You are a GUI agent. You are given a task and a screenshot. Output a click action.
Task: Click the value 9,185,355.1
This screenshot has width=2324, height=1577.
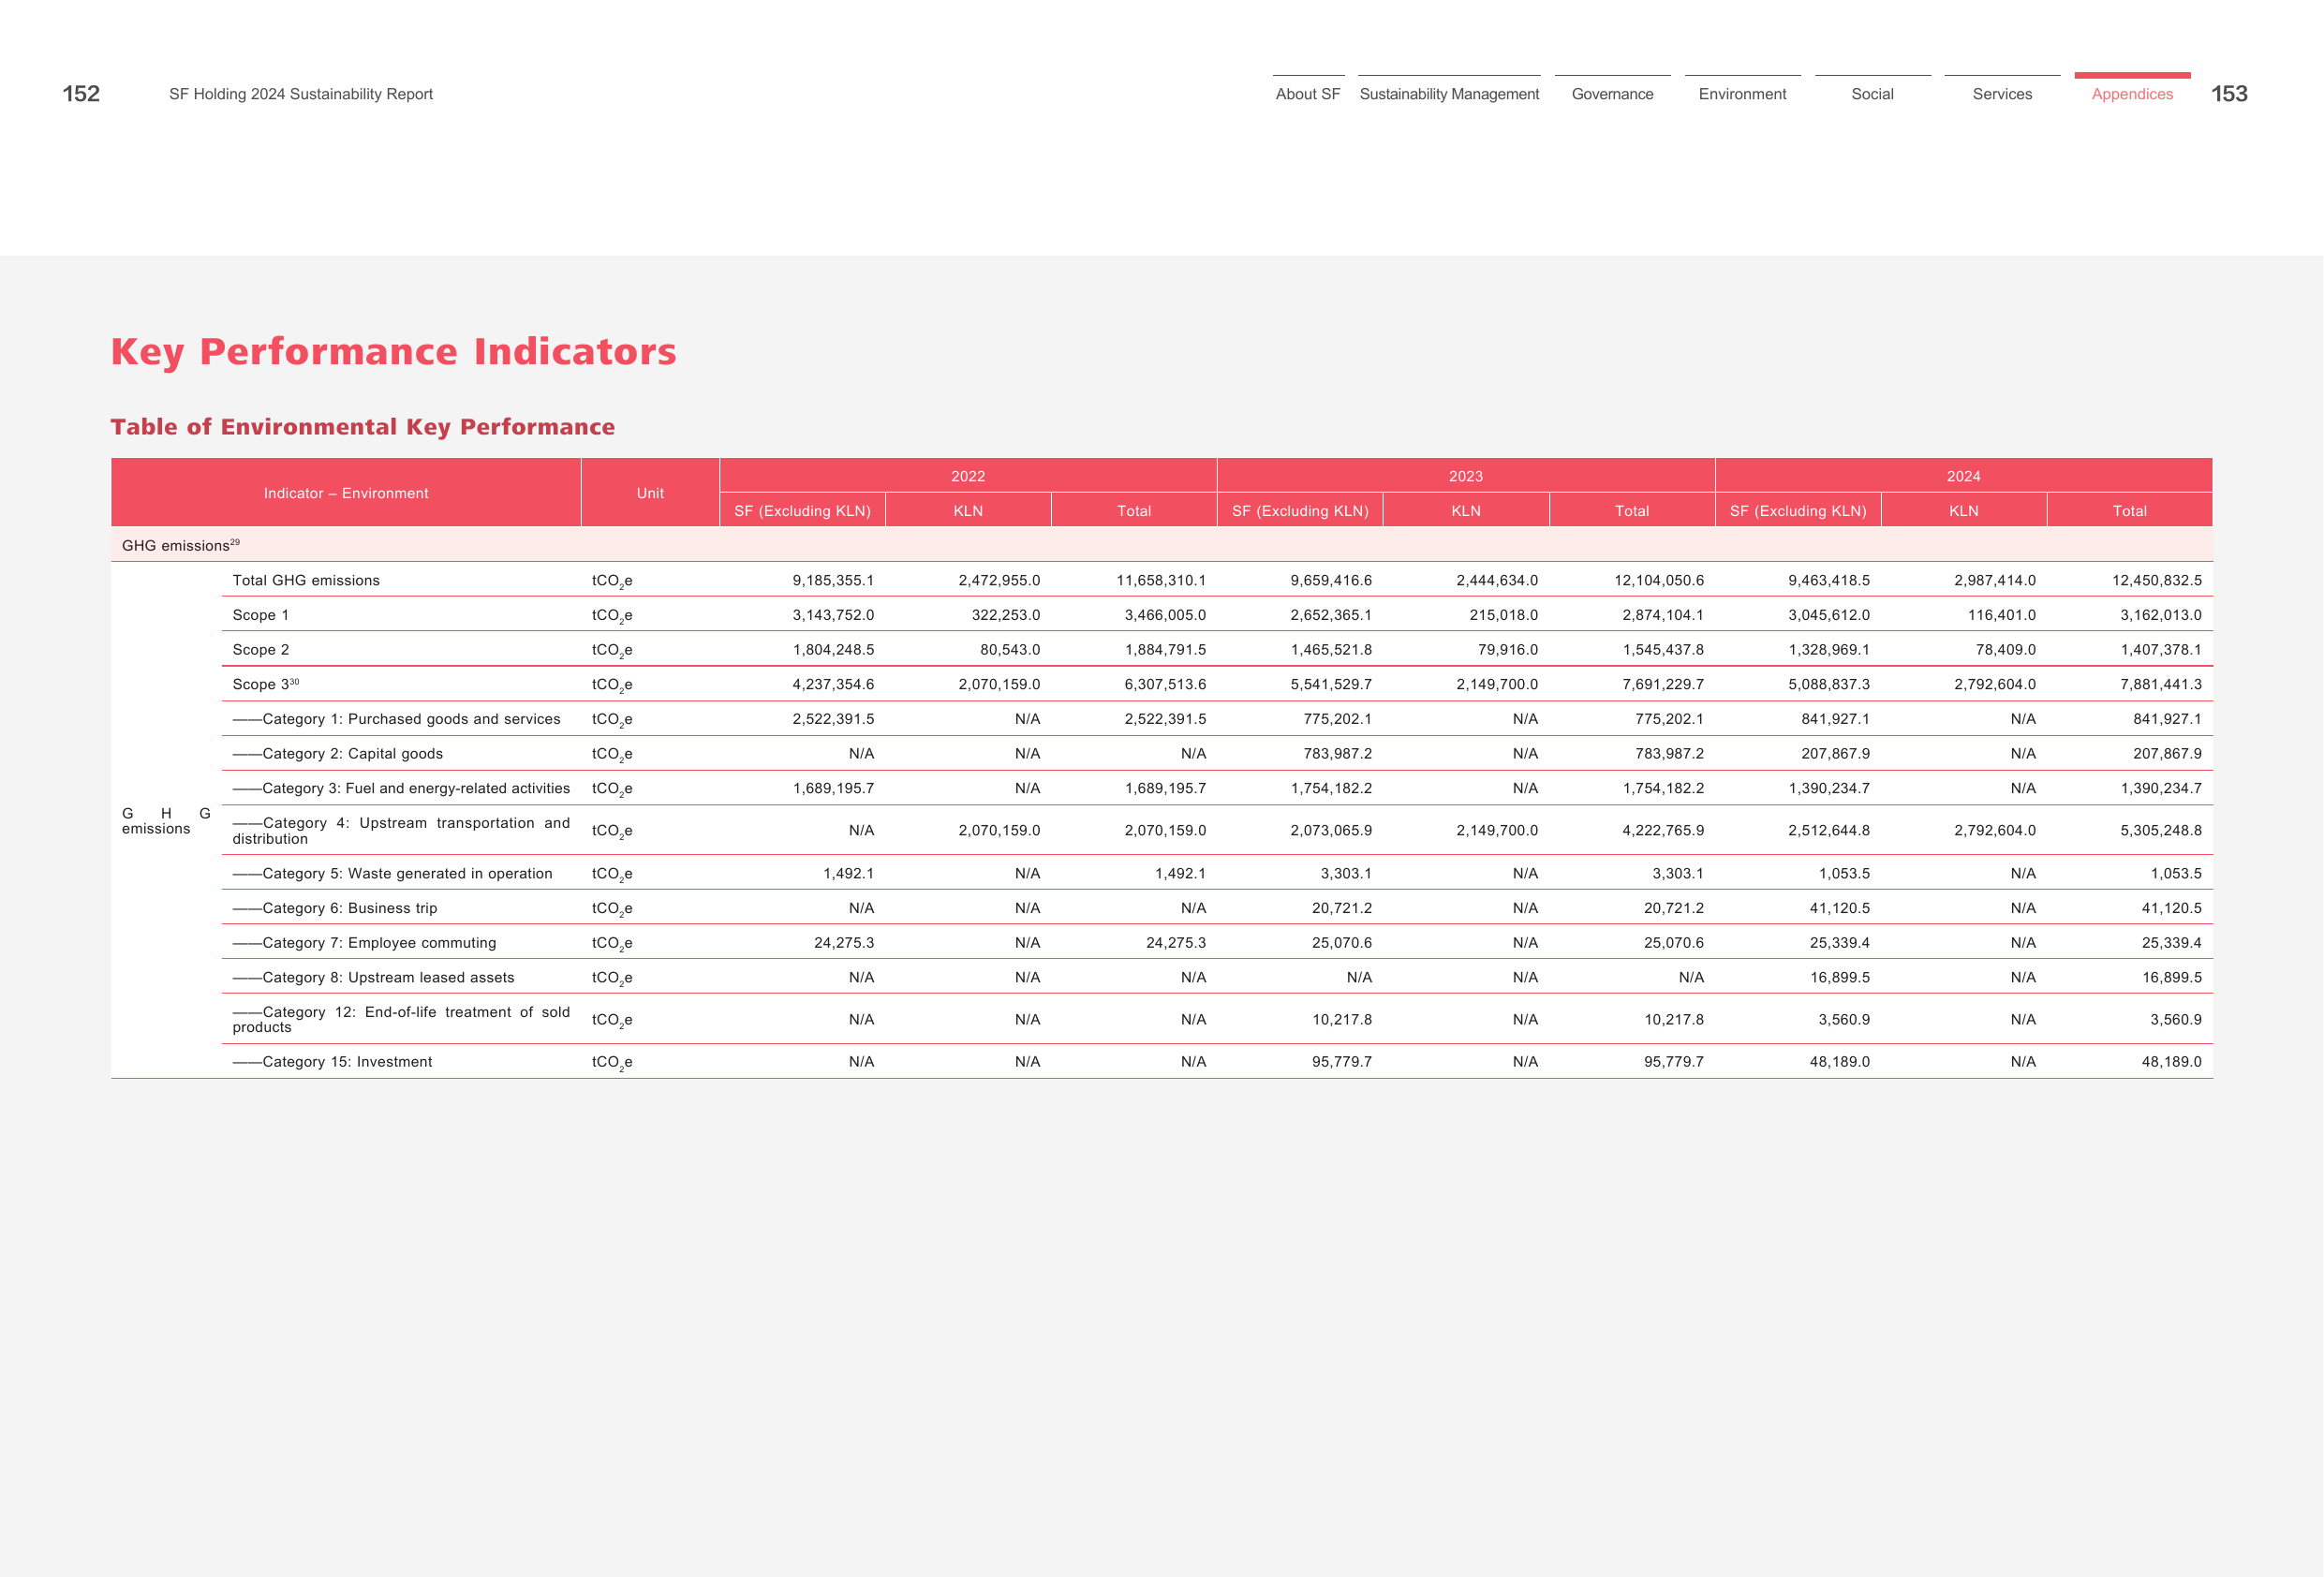833,580
